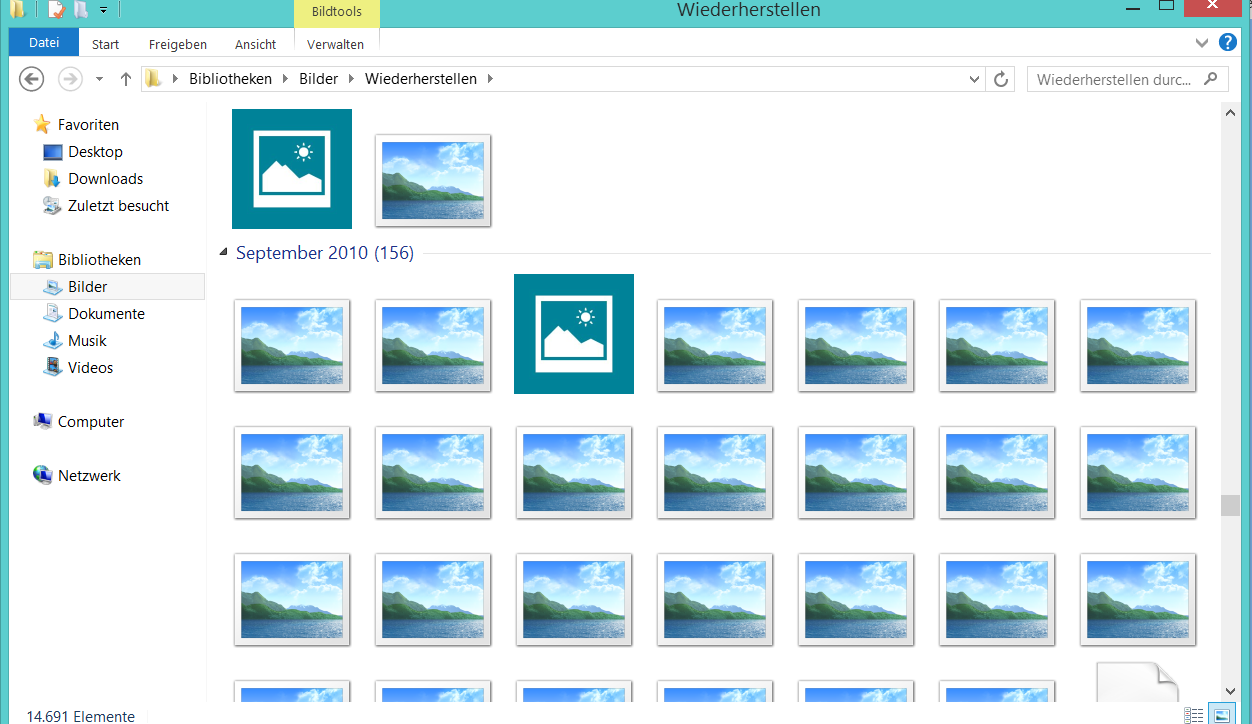The image size is (1252, 724).
Task: Maximize the Wiederherstellen window
Action: (1166, 7)
